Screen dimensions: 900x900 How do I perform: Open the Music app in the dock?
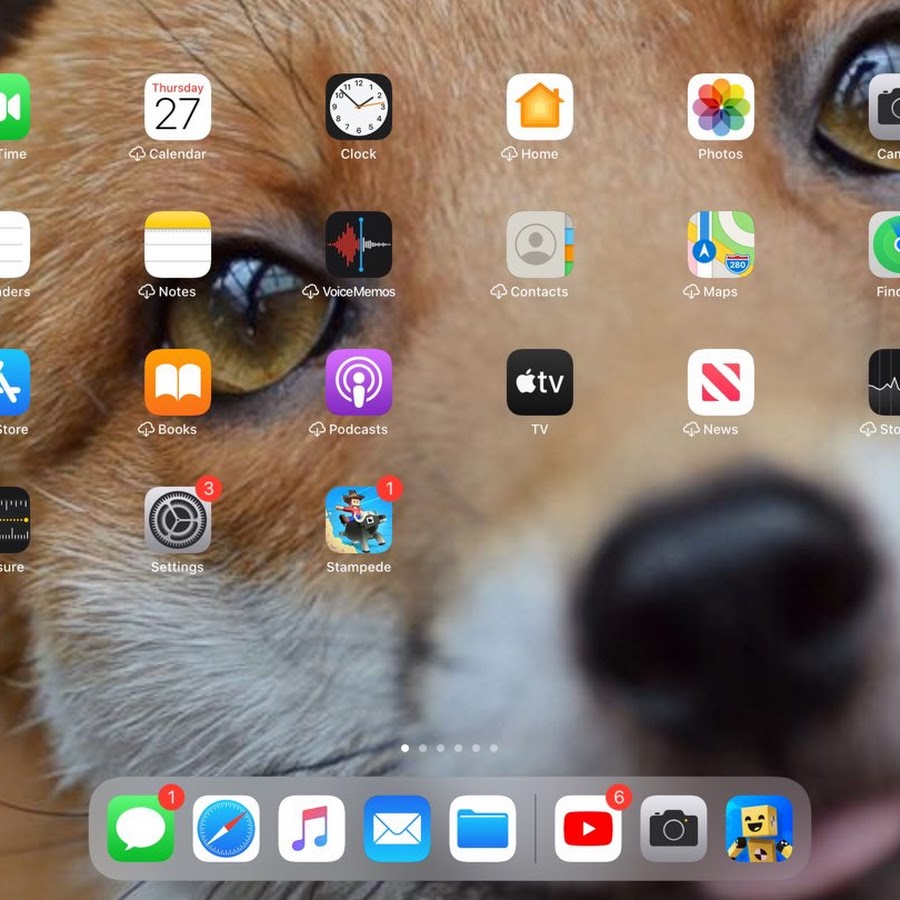point(312,829)
